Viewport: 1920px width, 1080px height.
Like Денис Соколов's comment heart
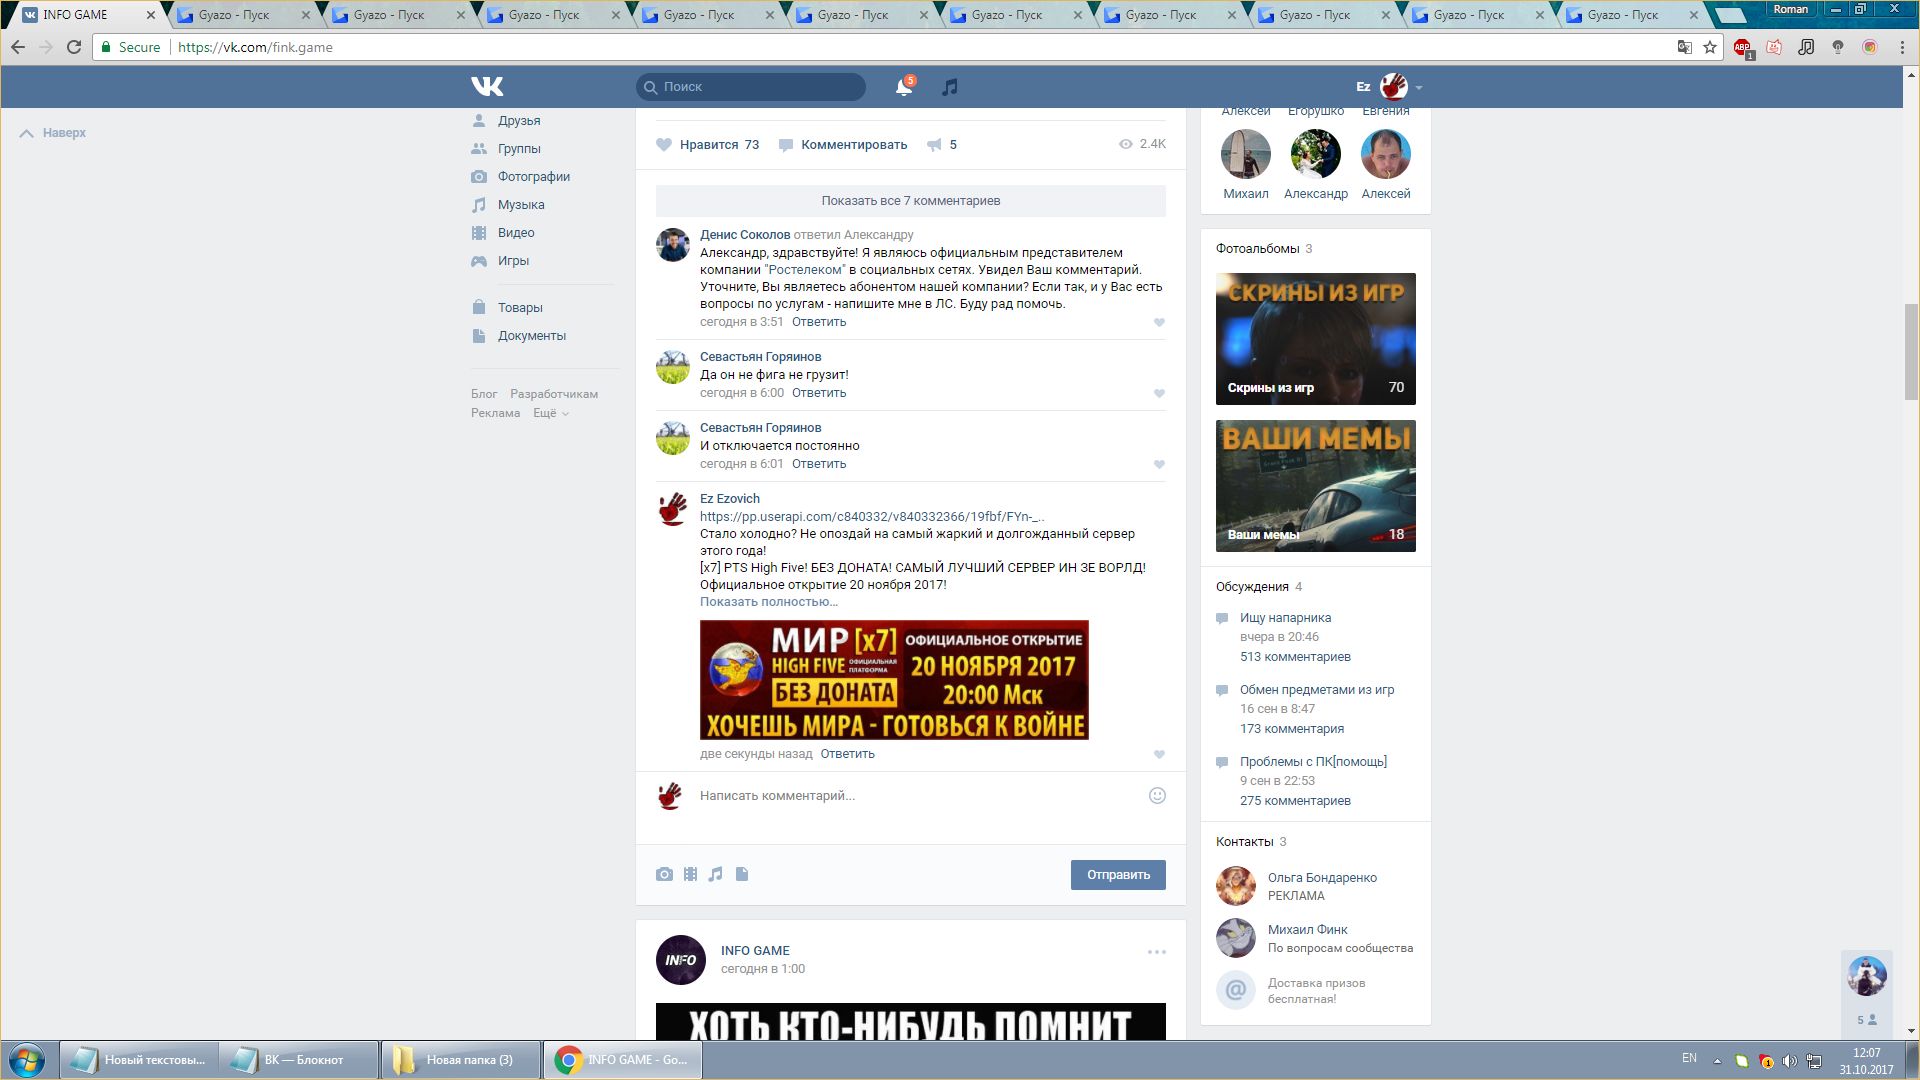(1159, 323)
